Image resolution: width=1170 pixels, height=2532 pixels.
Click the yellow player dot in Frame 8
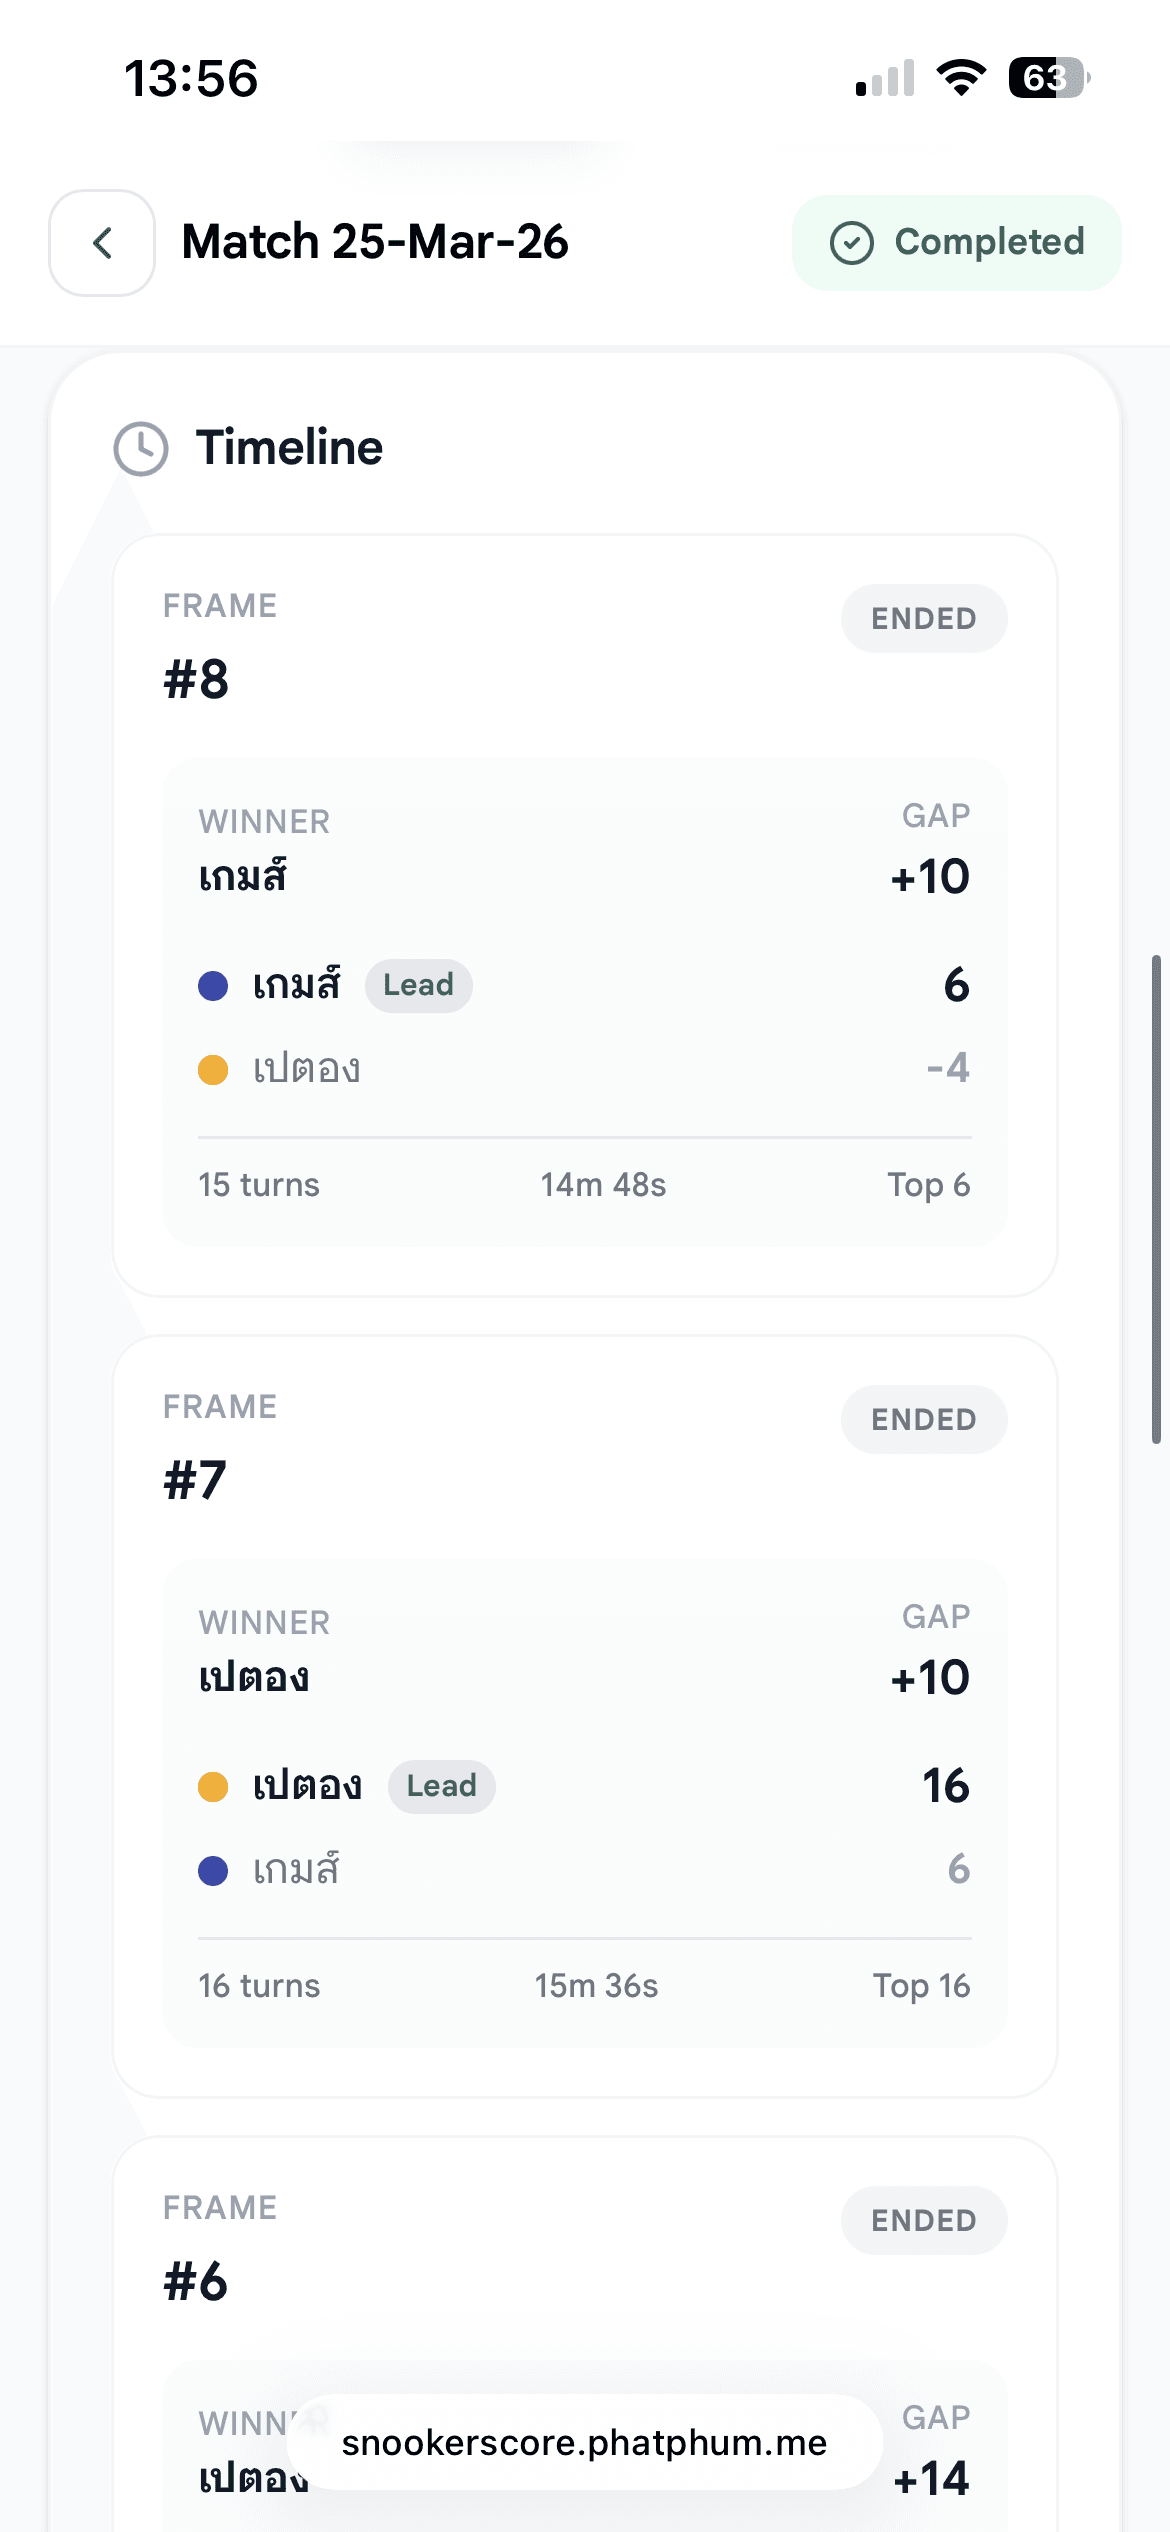pos(213,1070)
